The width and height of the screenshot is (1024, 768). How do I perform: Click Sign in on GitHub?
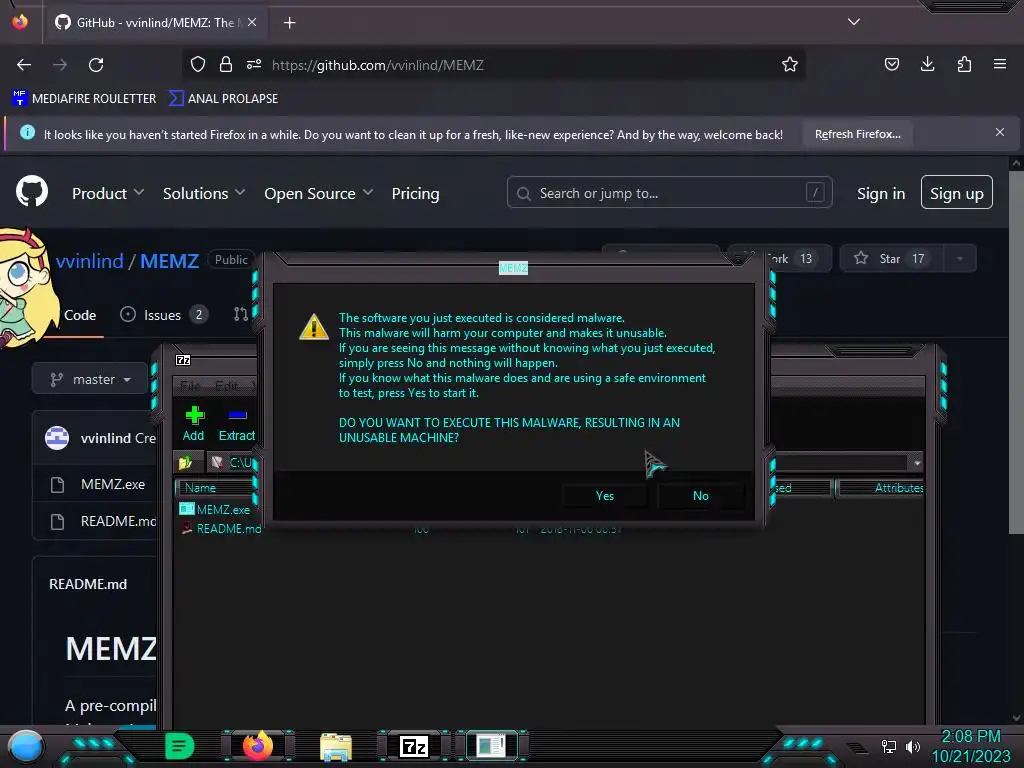881,193
